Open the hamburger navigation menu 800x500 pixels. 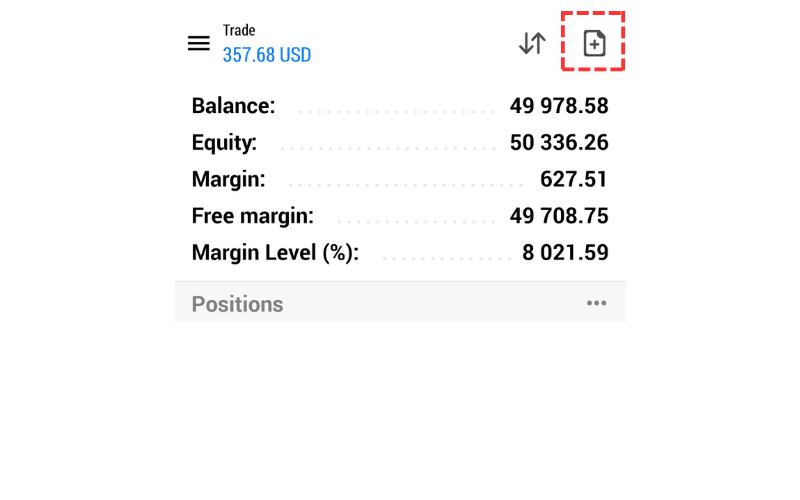coord(199,43)
